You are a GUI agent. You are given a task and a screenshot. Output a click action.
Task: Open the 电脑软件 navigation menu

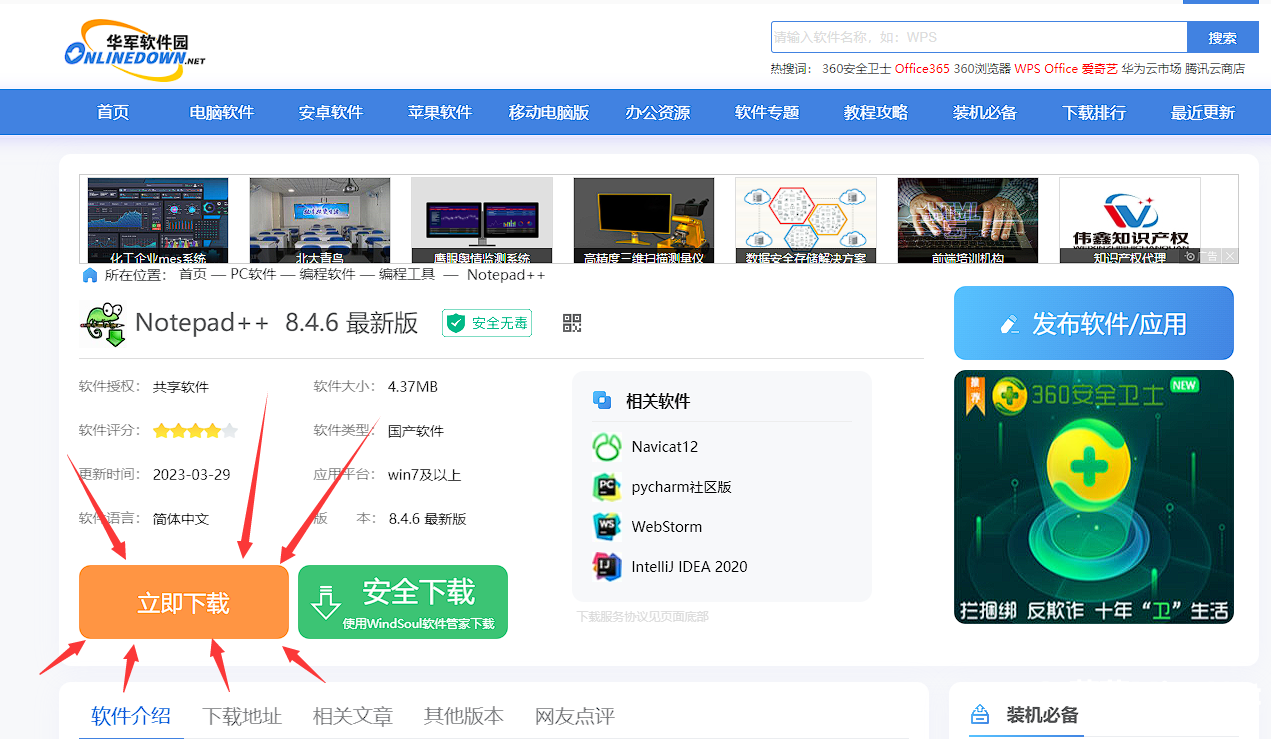[222, 112]
